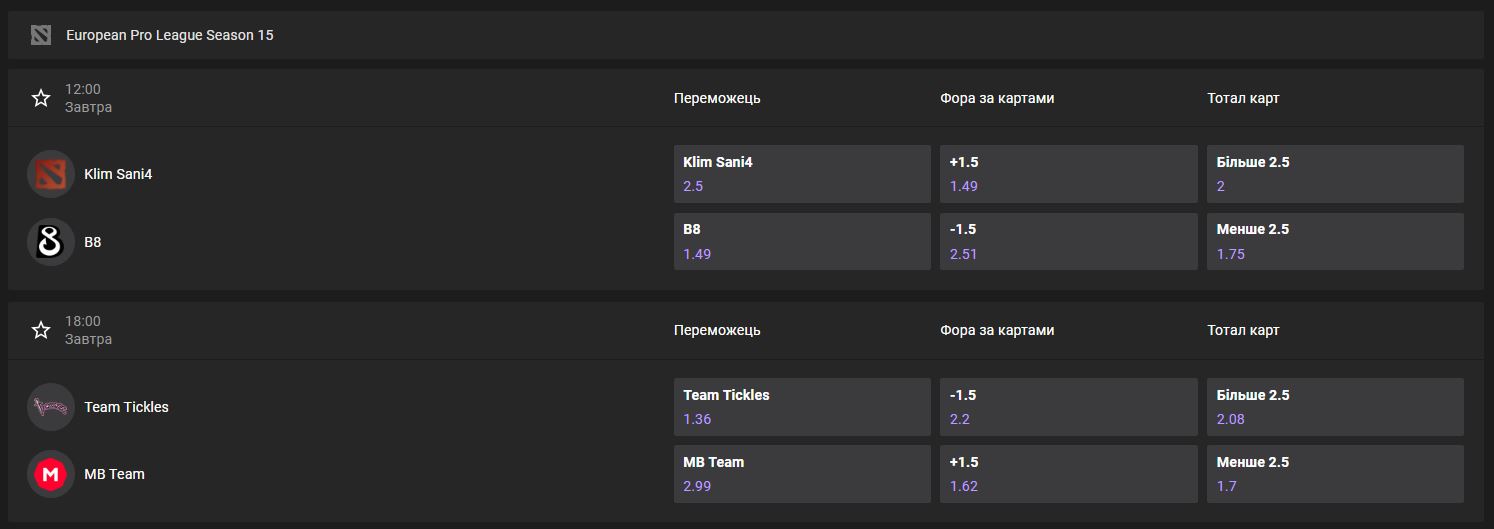The image size is (1494, 529).
Task: Select -1.5 handicap odds 2.51
Action: (x=1069, y=241)
